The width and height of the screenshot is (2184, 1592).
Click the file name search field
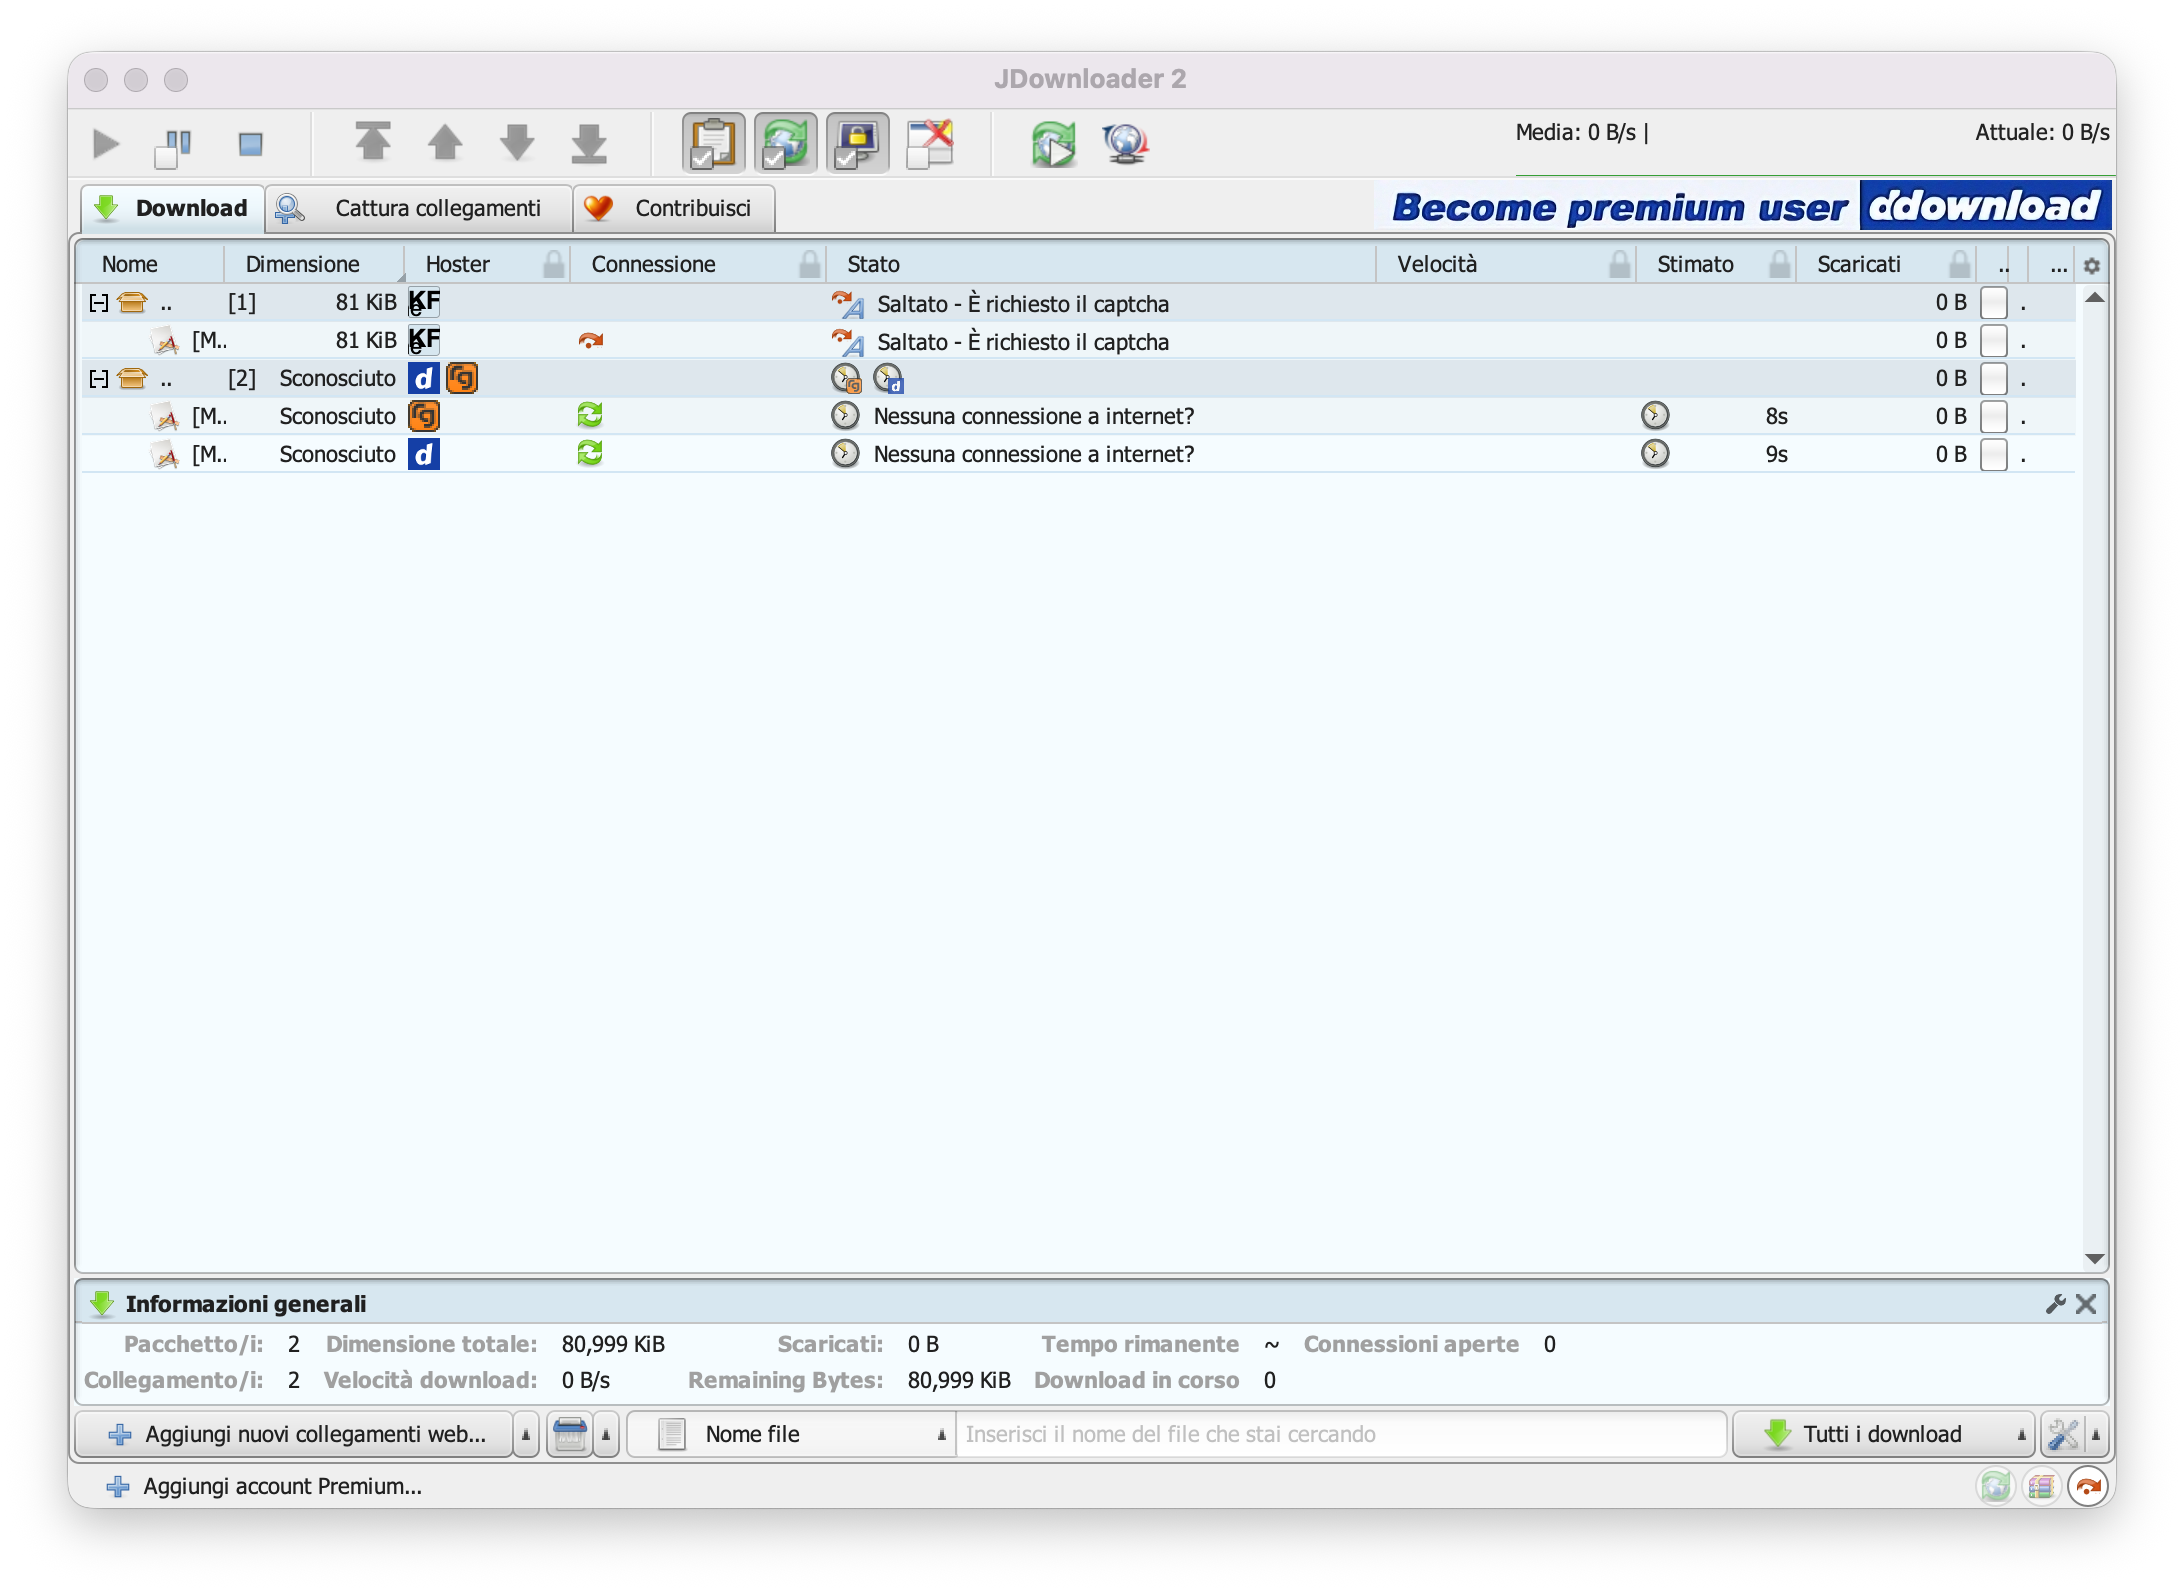(x=1340, y=1434)
